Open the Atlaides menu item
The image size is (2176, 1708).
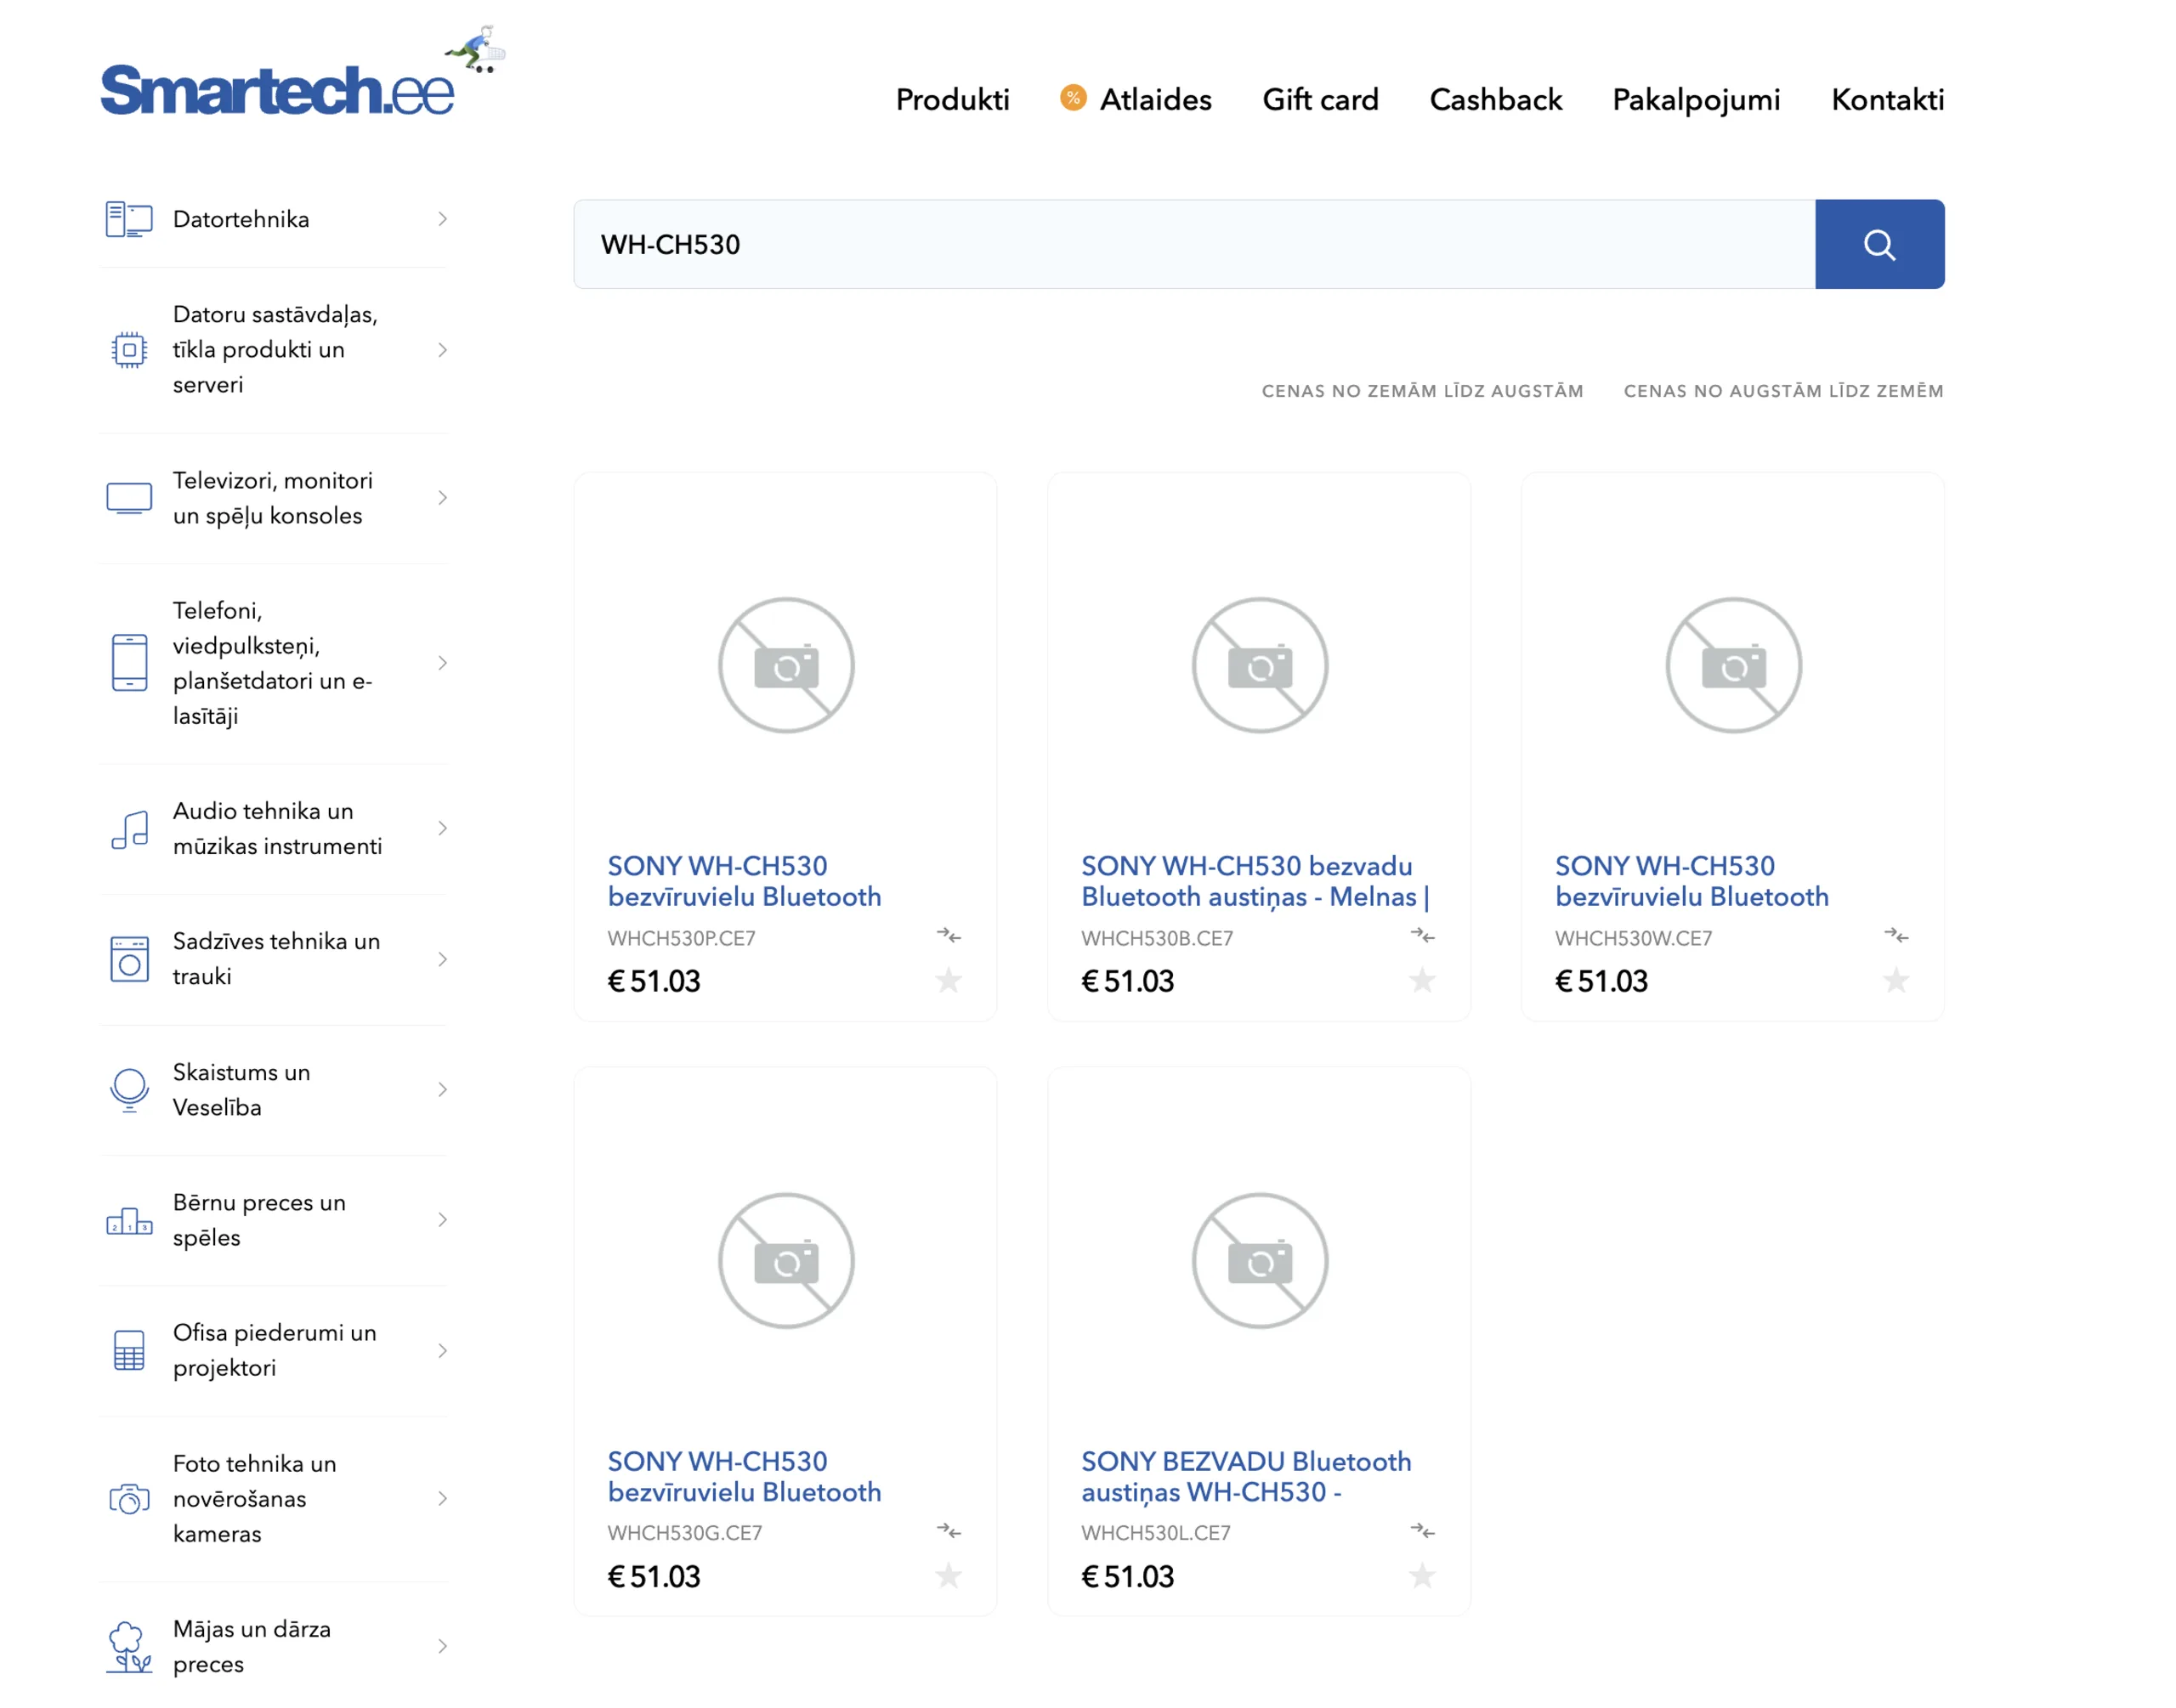tap(1155, 99)
